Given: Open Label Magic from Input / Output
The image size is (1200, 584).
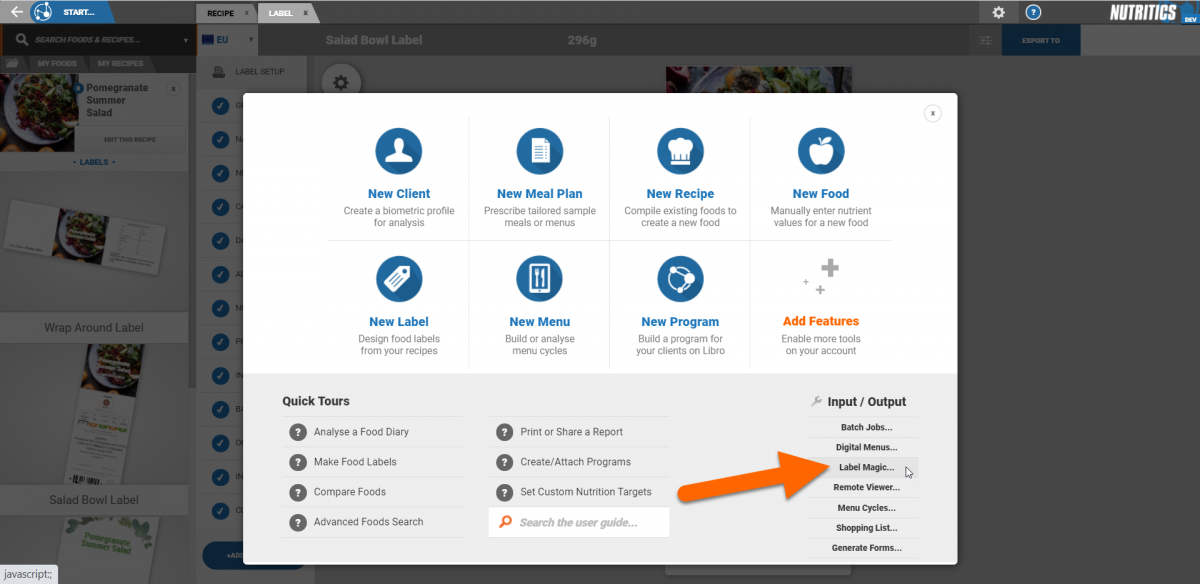Looking at the screenshot, I should coord(866,467).
